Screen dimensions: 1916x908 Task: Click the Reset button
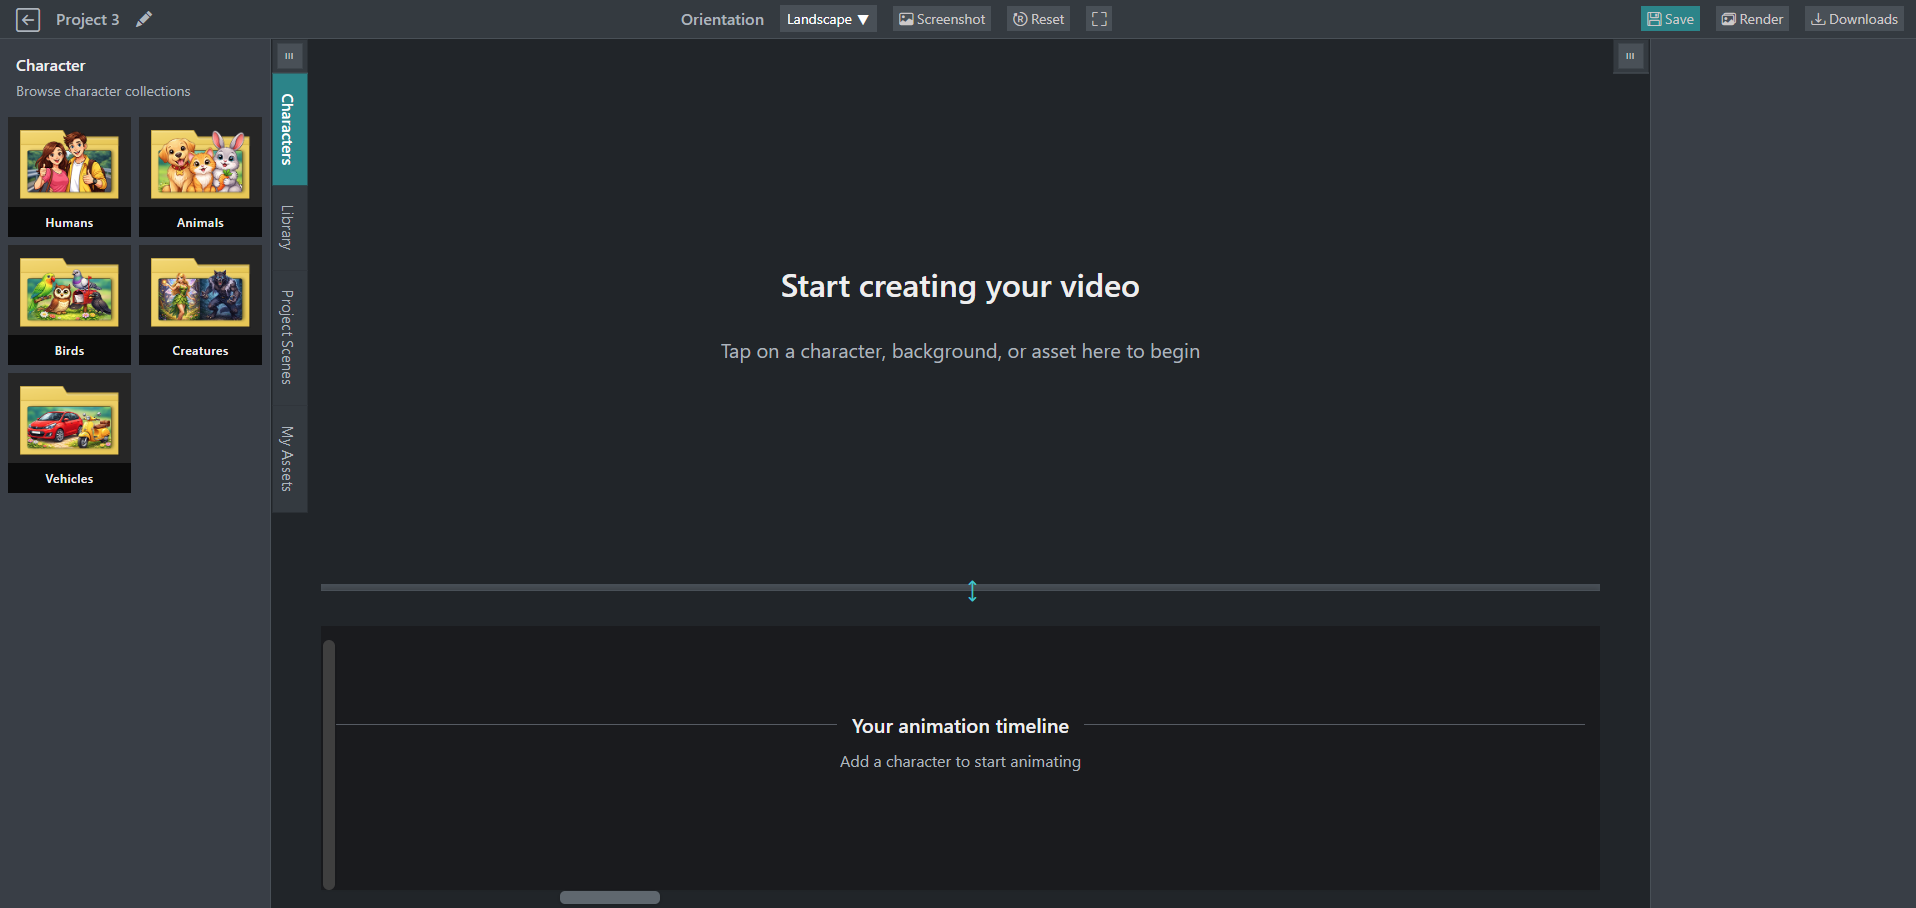pyautogui.click(x=1038, y=19)
